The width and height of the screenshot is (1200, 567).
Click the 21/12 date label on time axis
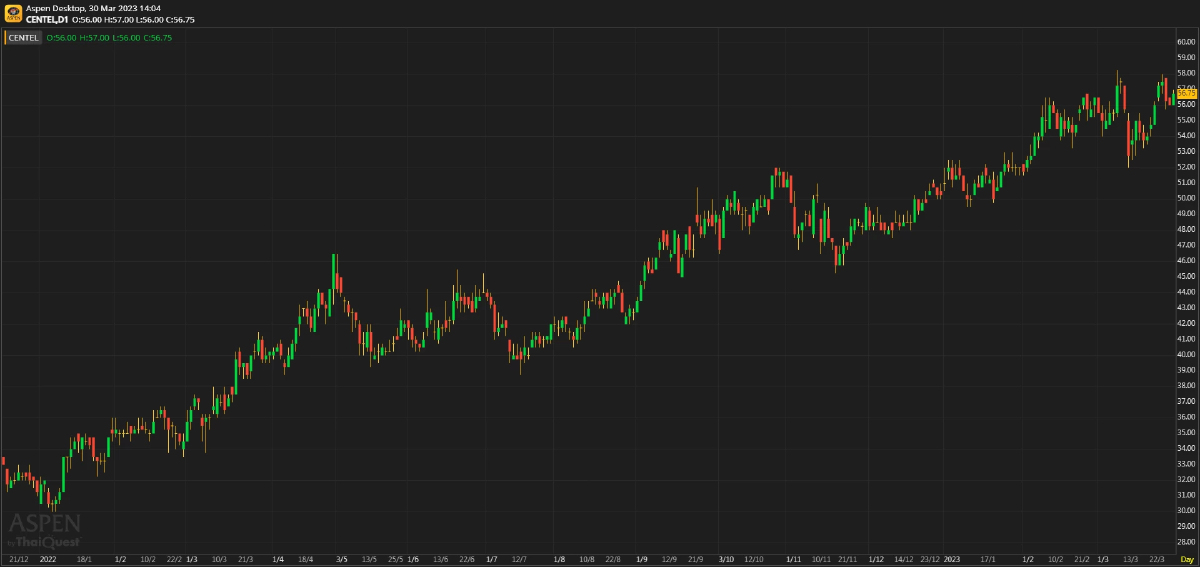19,559
